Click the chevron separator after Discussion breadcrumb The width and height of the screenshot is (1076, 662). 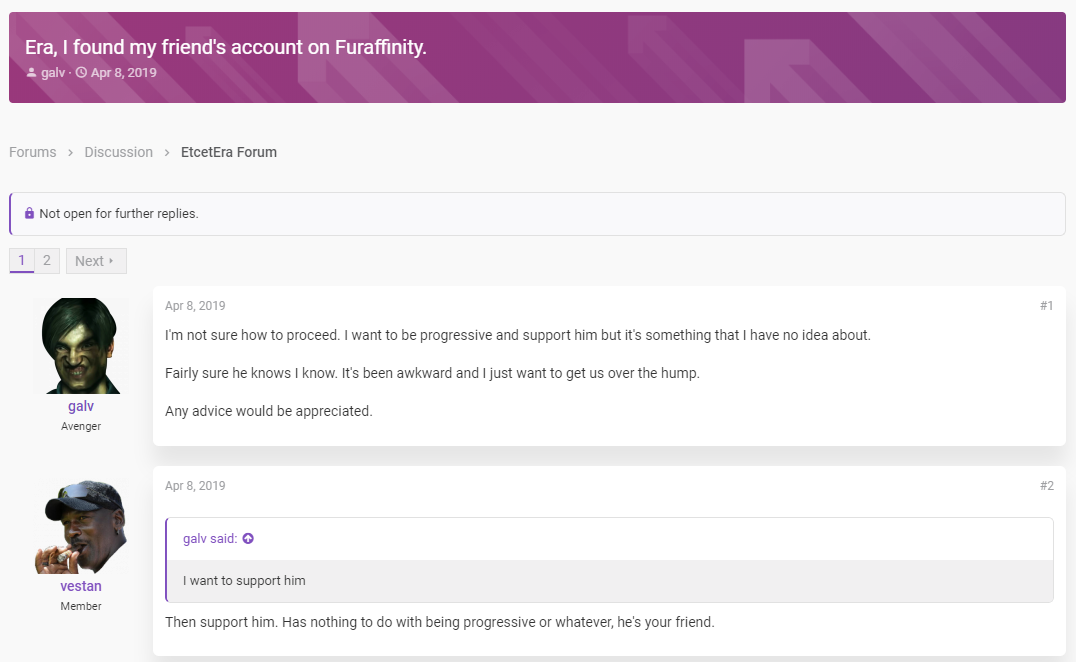pos(167,152)
